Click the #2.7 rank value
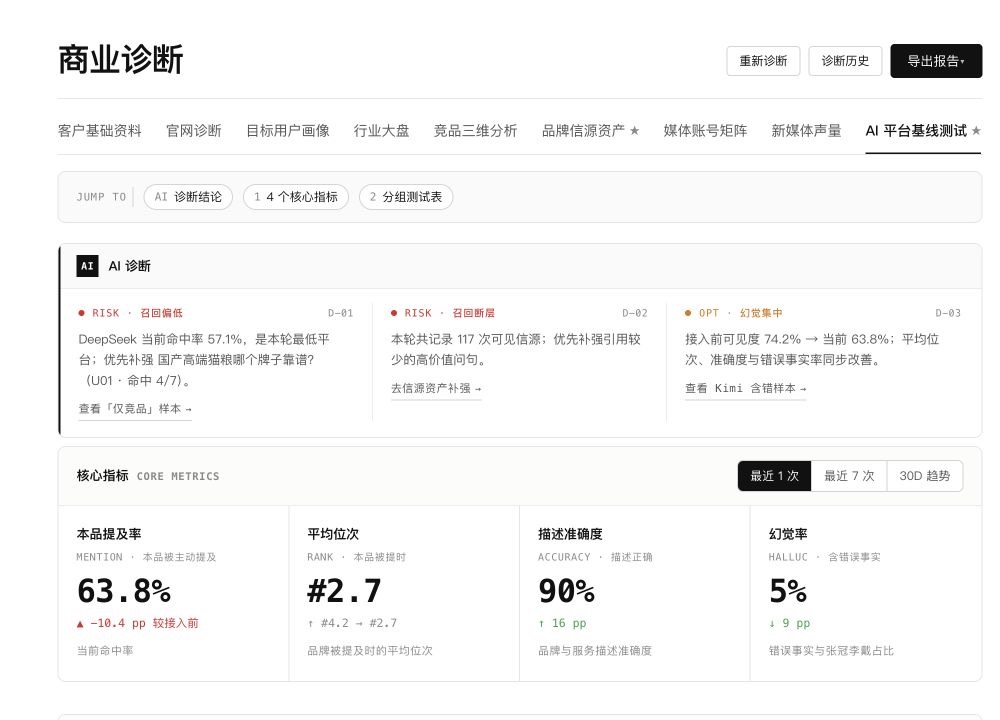This screenshot has width=1000, height=720. coord(344,591)
